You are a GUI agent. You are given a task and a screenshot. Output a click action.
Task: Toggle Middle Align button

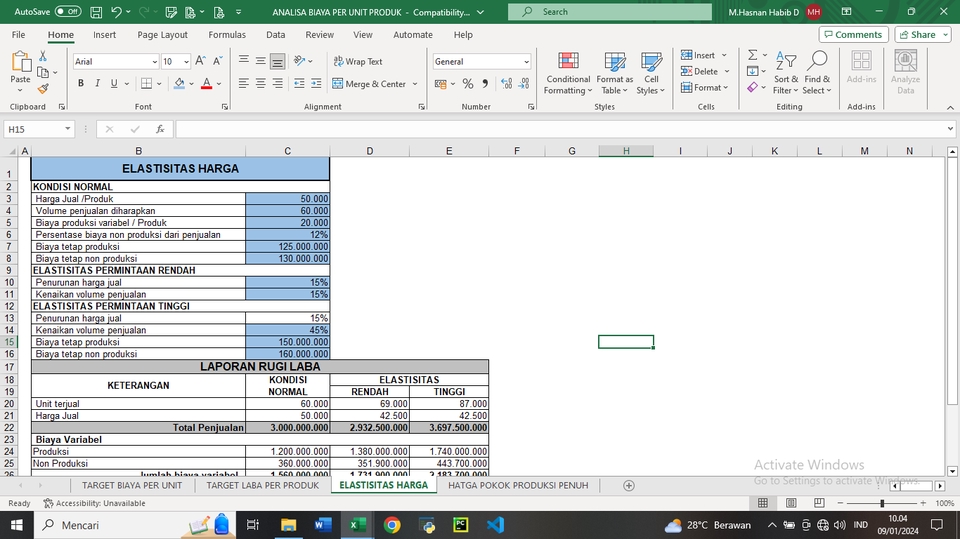coord(260,61)
